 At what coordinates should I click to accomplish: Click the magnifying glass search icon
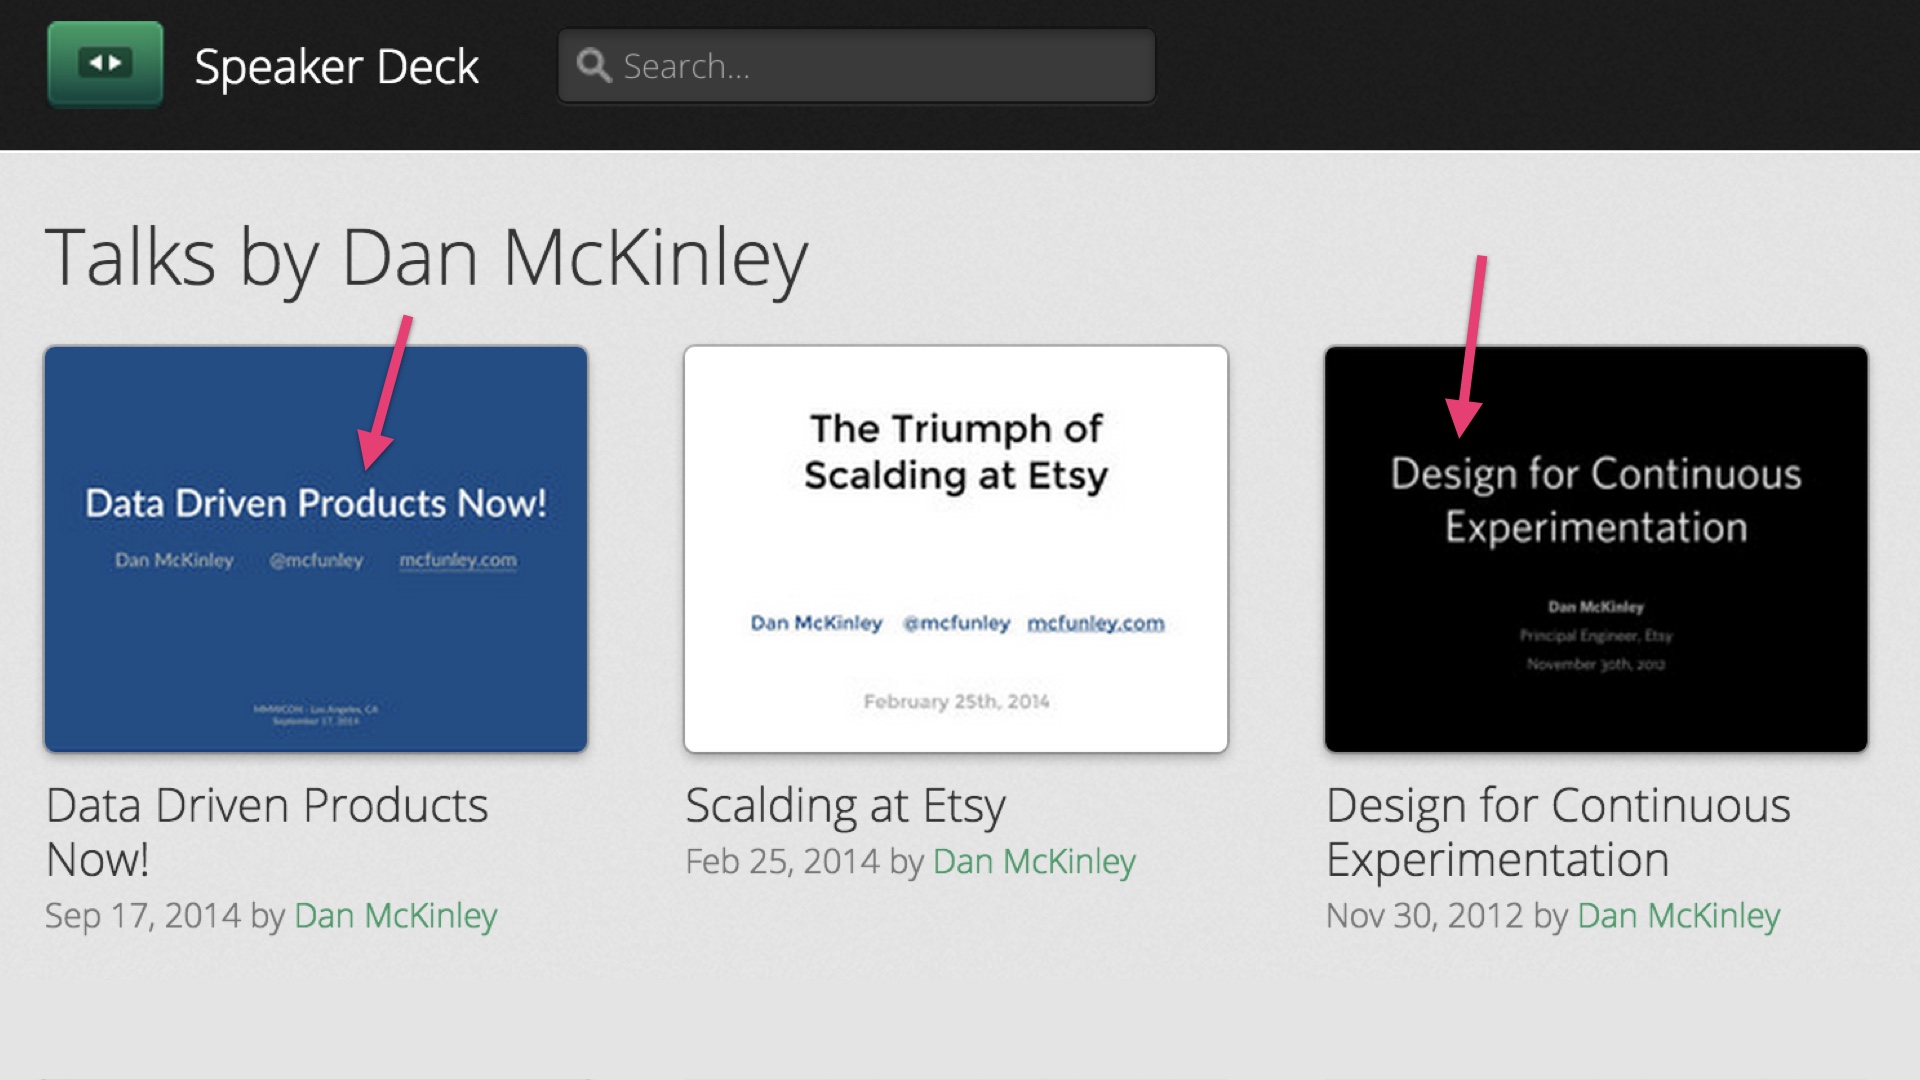[x=593, y=66]
